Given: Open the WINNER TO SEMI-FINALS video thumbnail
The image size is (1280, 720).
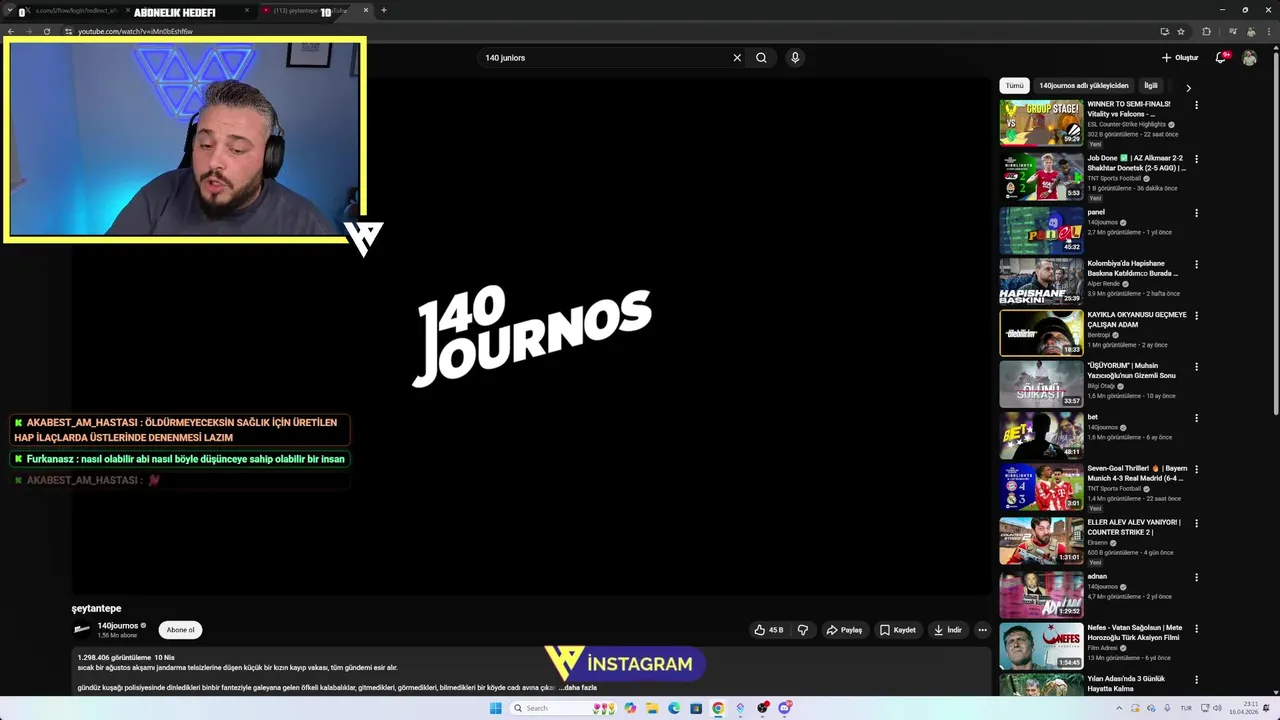Looking at the screenshot, I should click(1041, 123).
